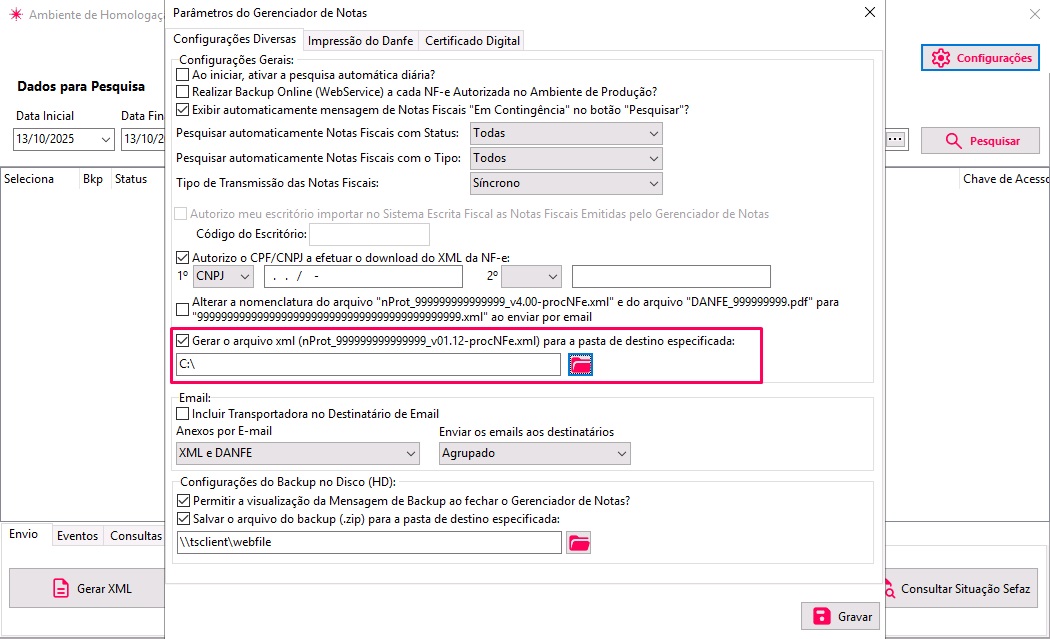
Task: Click folder icon beside backup destination path
Action: pyautogui.click(x=579, y=543)
